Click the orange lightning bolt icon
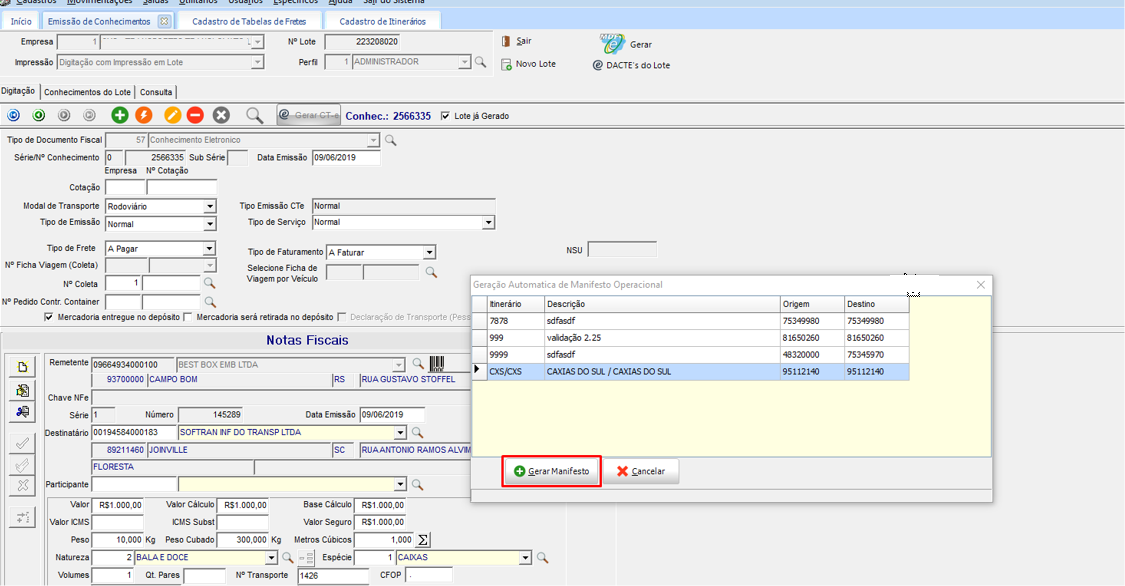 [x=144, y=116]
